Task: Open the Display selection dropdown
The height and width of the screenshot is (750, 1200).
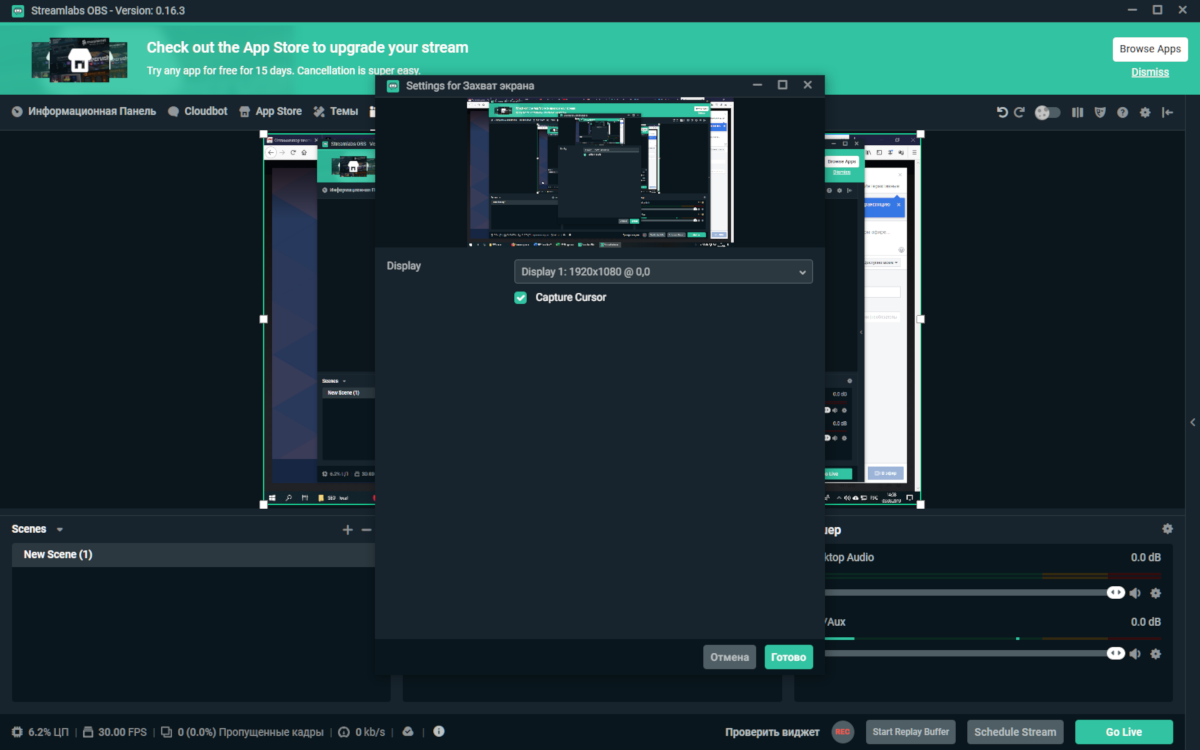Action: tap(663, 272)
